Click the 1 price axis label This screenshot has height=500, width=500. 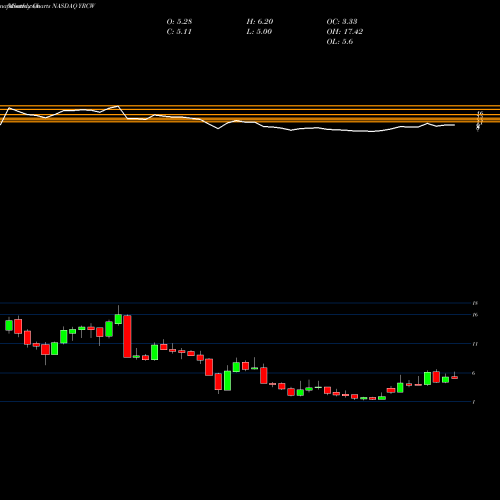[474, 402]
